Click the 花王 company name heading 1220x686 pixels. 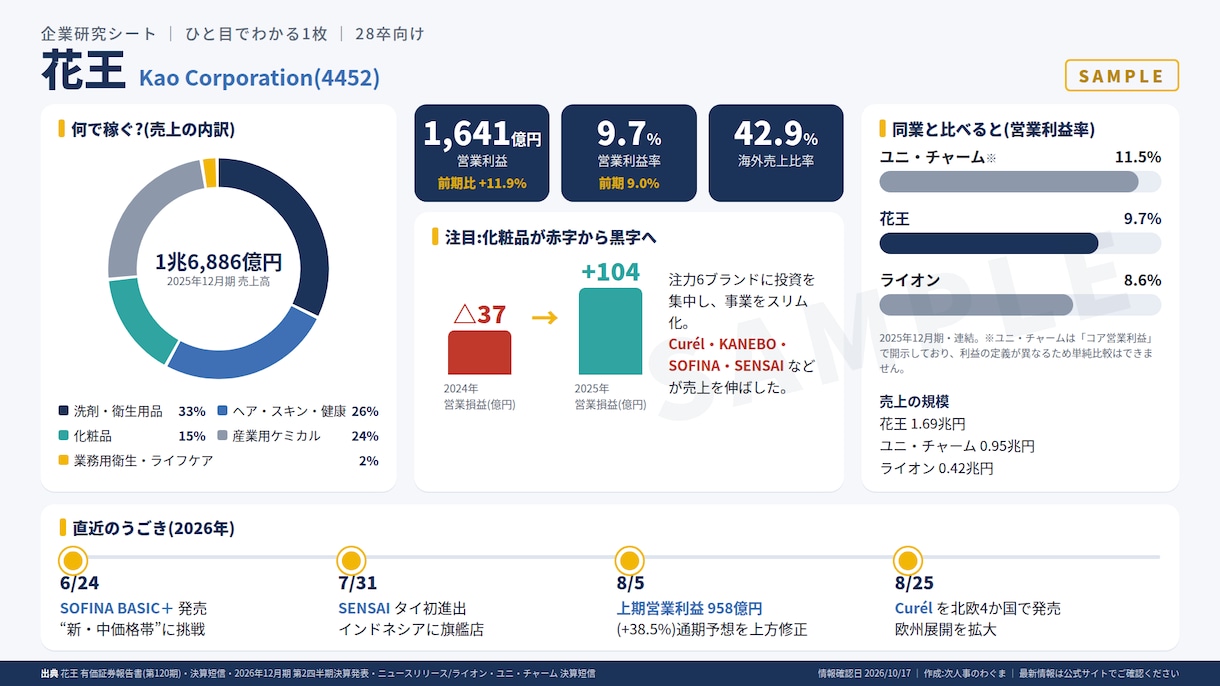83,71
